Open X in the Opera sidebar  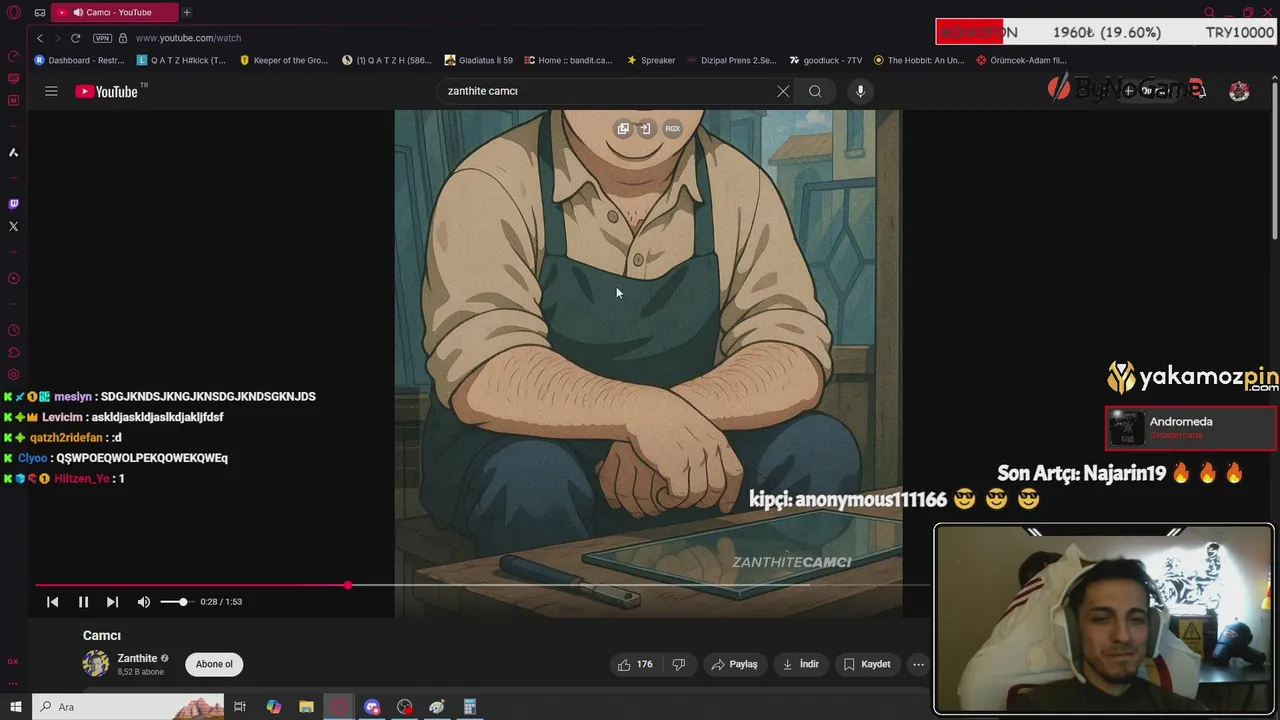click(13, 226)
